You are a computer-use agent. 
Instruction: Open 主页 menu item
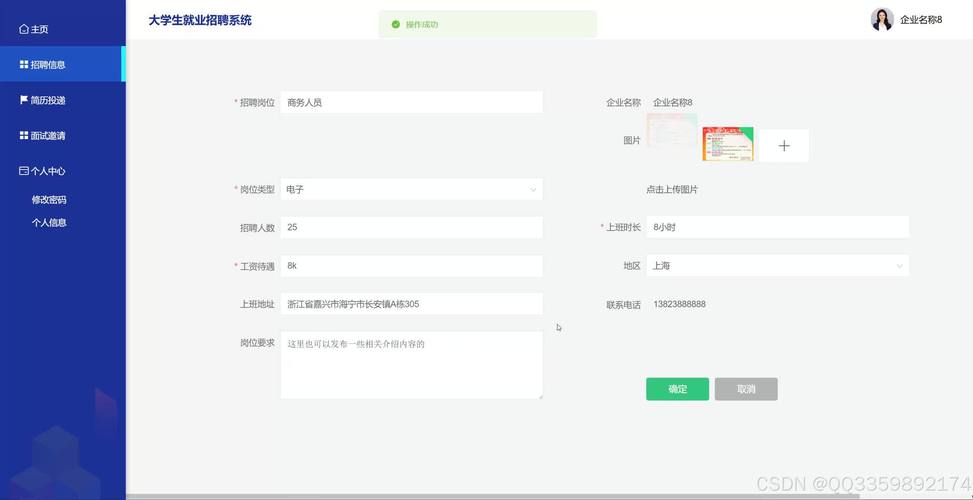(63, 29)
